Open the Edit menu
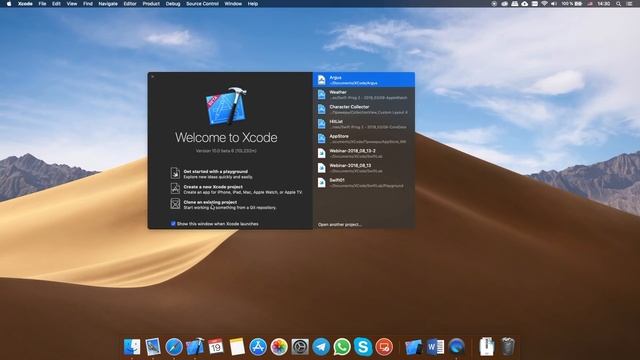The width and height of the screenshot is (640, 360). (56, 4)
